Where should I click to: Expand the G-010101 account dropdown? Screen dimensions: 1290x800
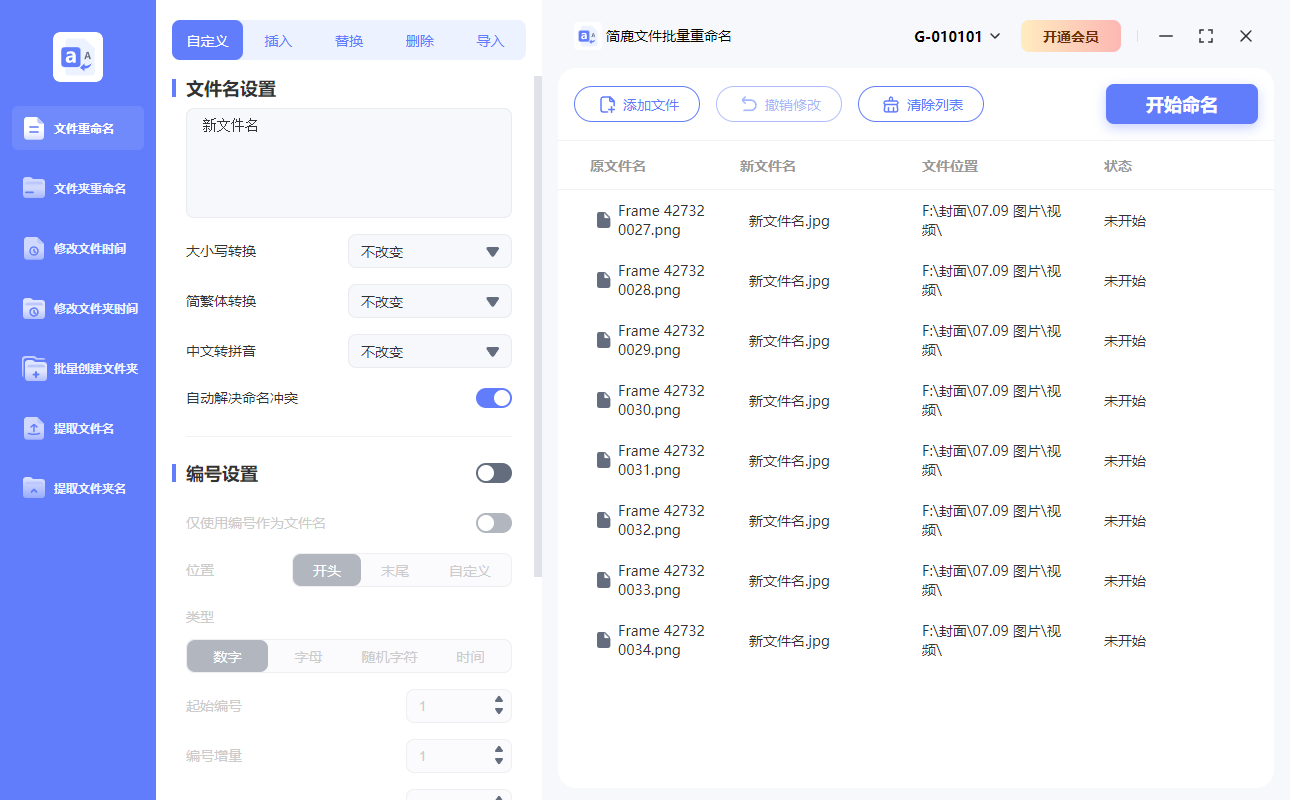pyautogui.click(x=957, y=37)
